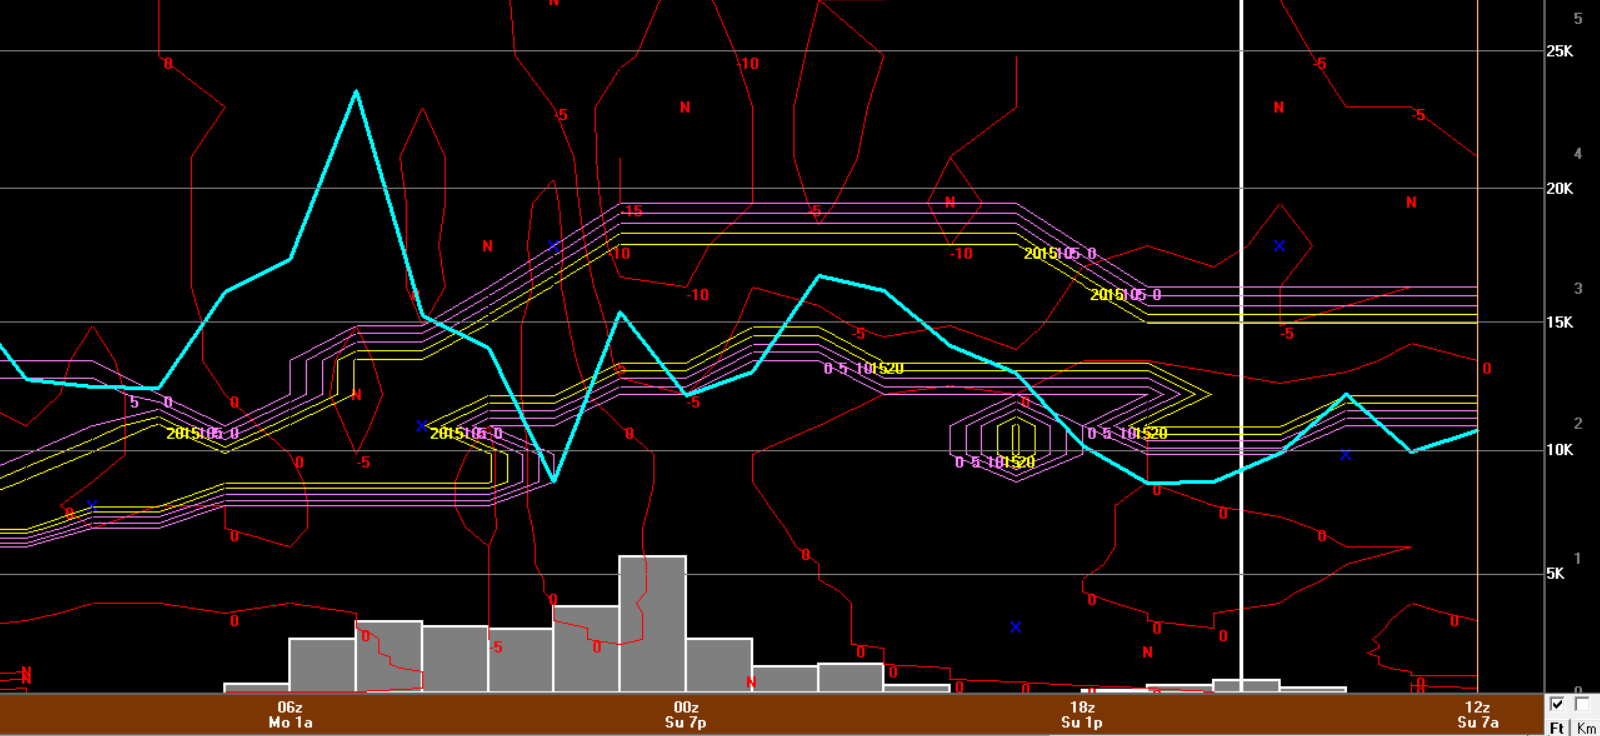Click the 5K height axis label
1600x736 pixels.
[1554, 574]
